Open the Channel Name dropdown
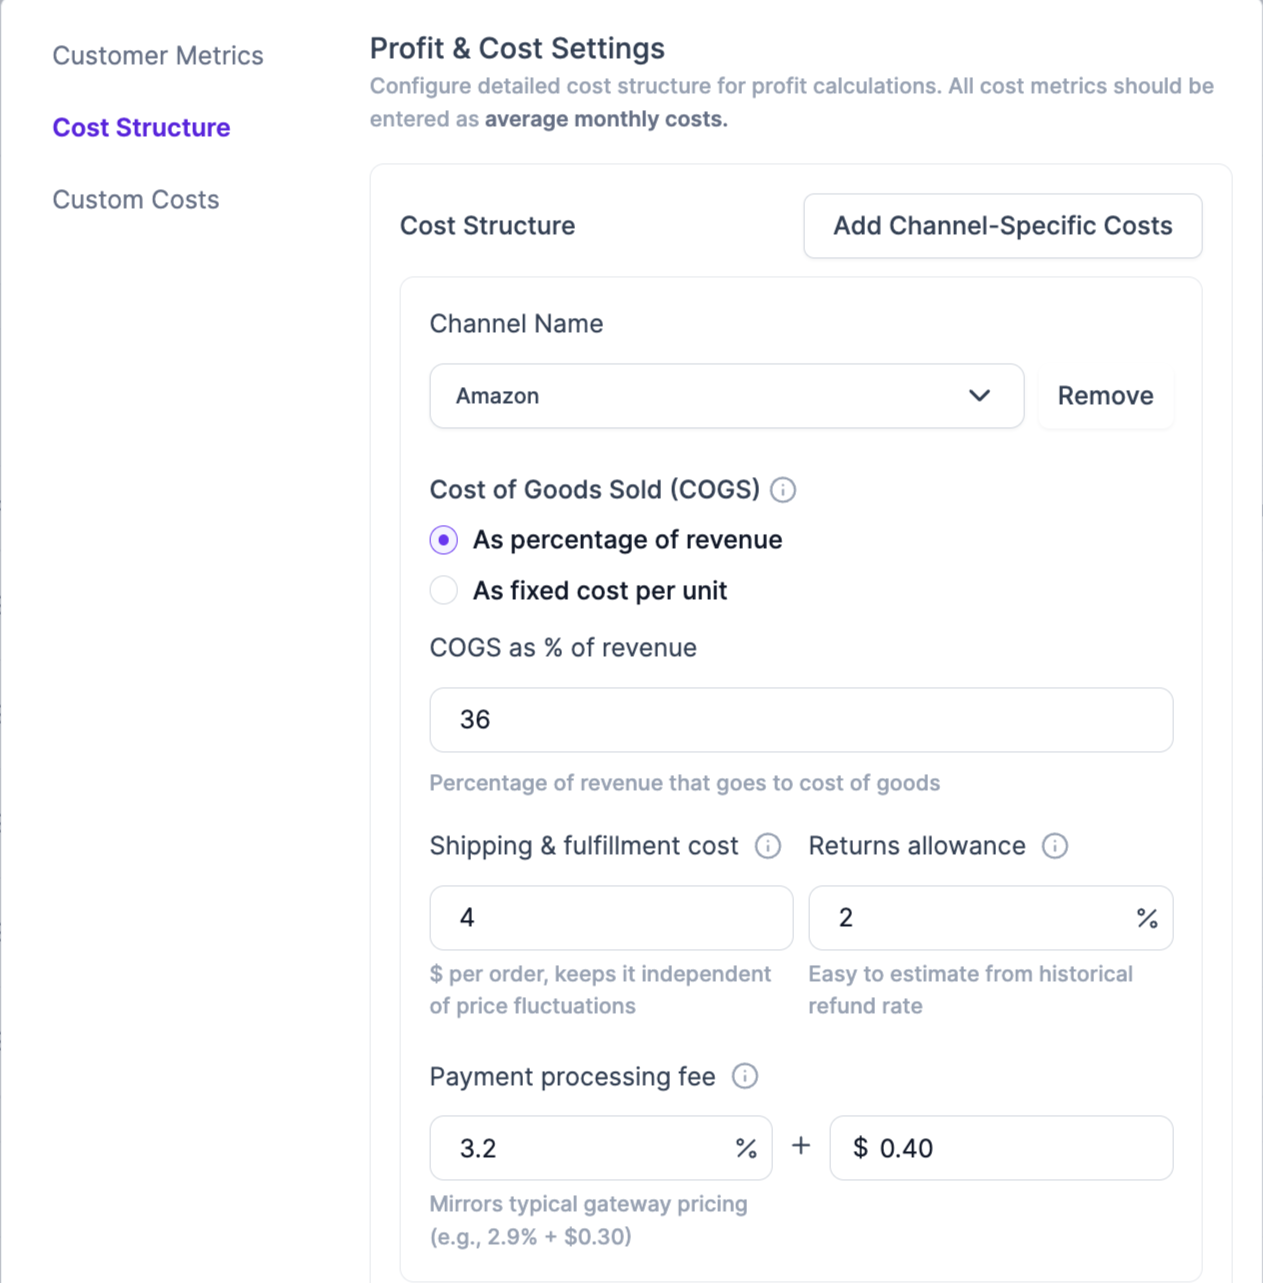Viewport: 1263px width, 1283px height. click(726, 396)
